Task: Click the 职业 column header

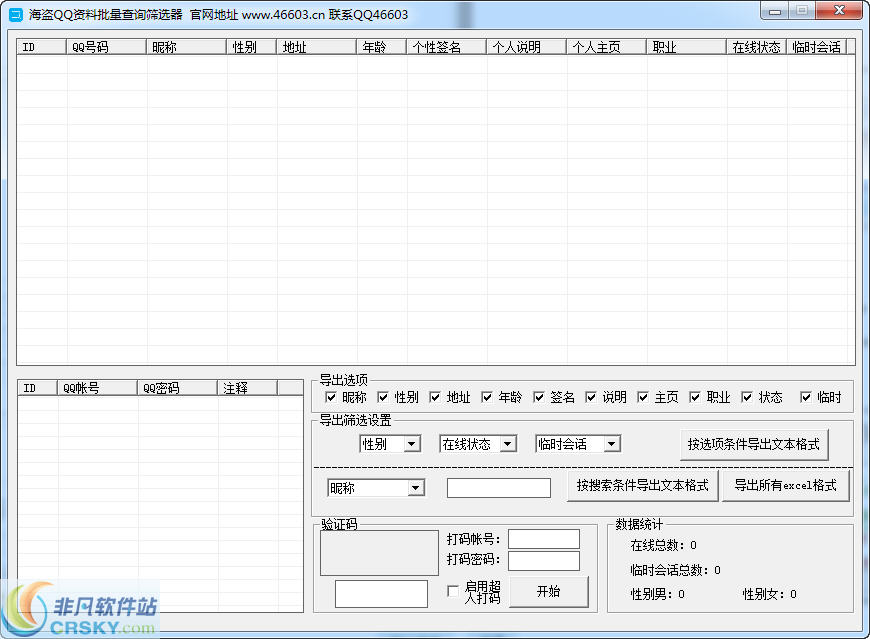Action: pyautogui.click(x=686, y=47)
